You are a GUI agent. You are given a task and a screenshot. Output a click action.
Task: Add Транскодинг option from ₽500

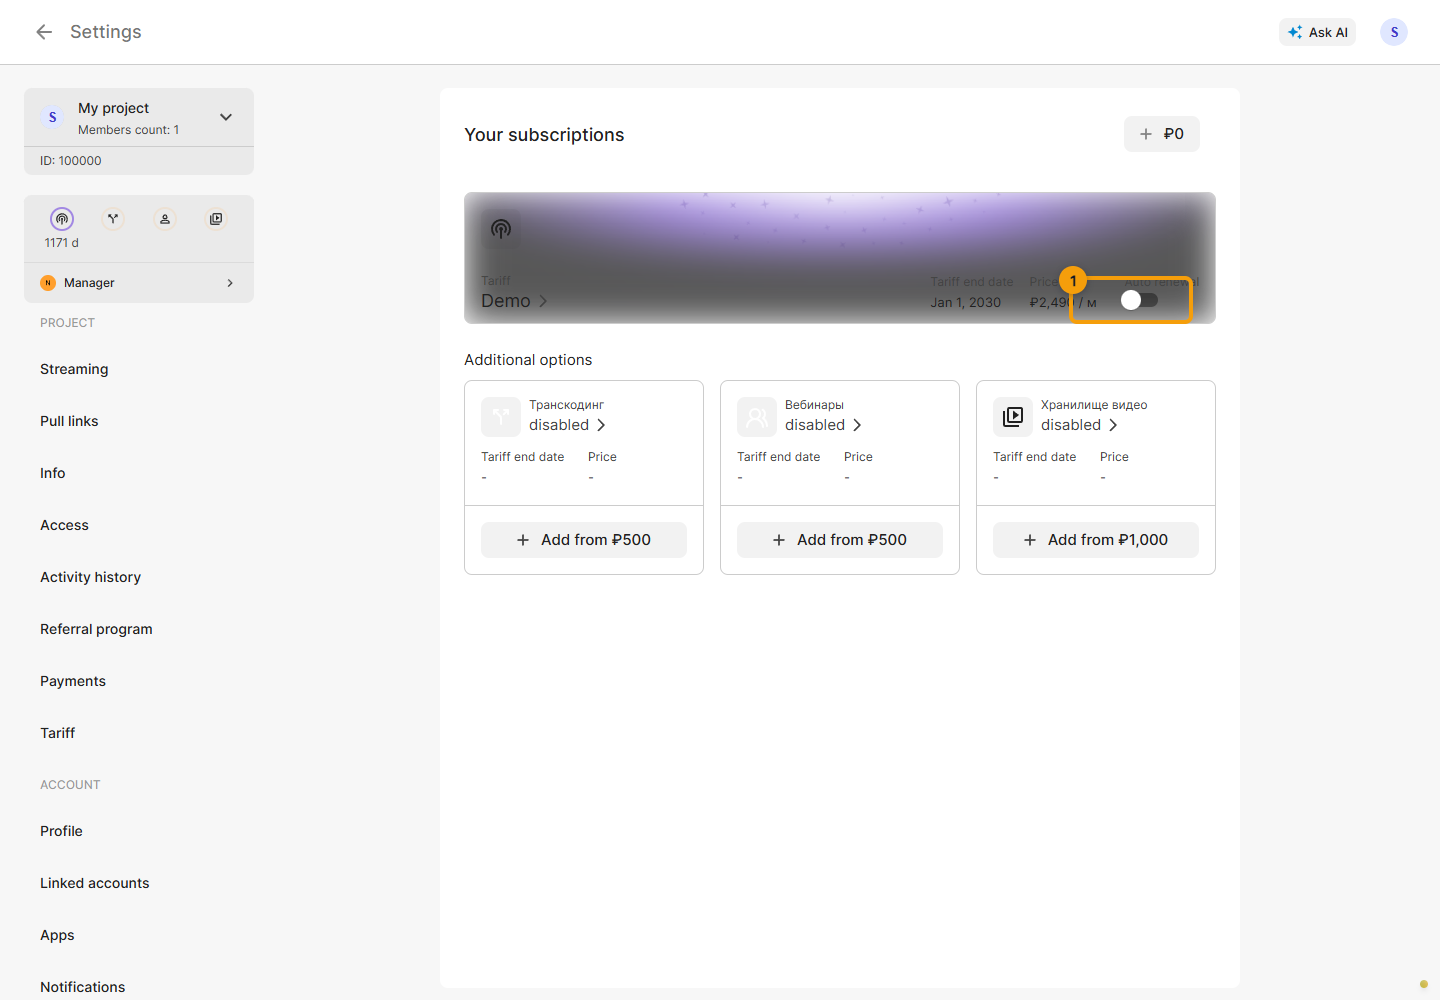pyautogui.click(x=584, y=540)
